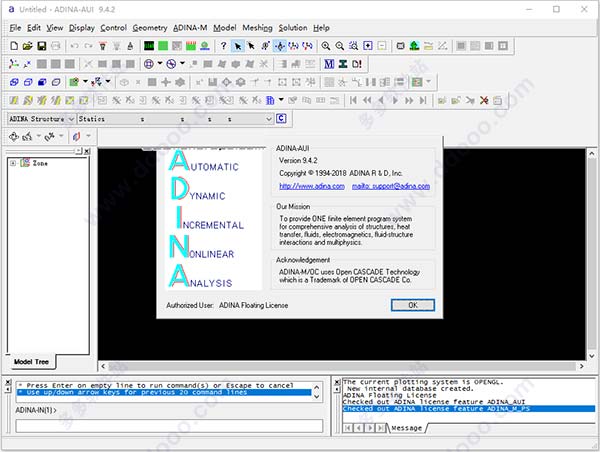Screen dimensions: 600x452
Task: Close the Model Tree panel
Action: [87, 151]
